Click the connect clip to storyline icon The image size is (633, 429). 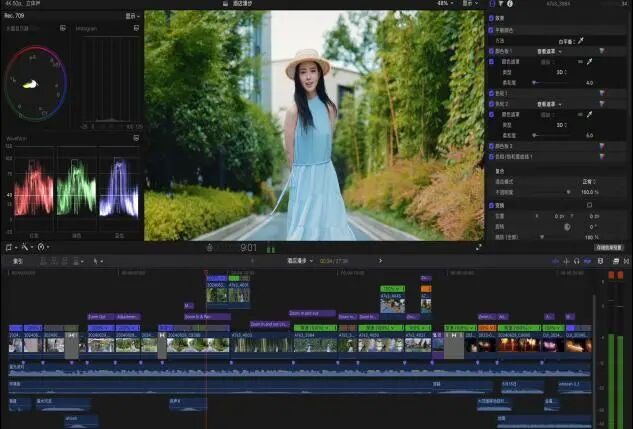coord(44,262)
